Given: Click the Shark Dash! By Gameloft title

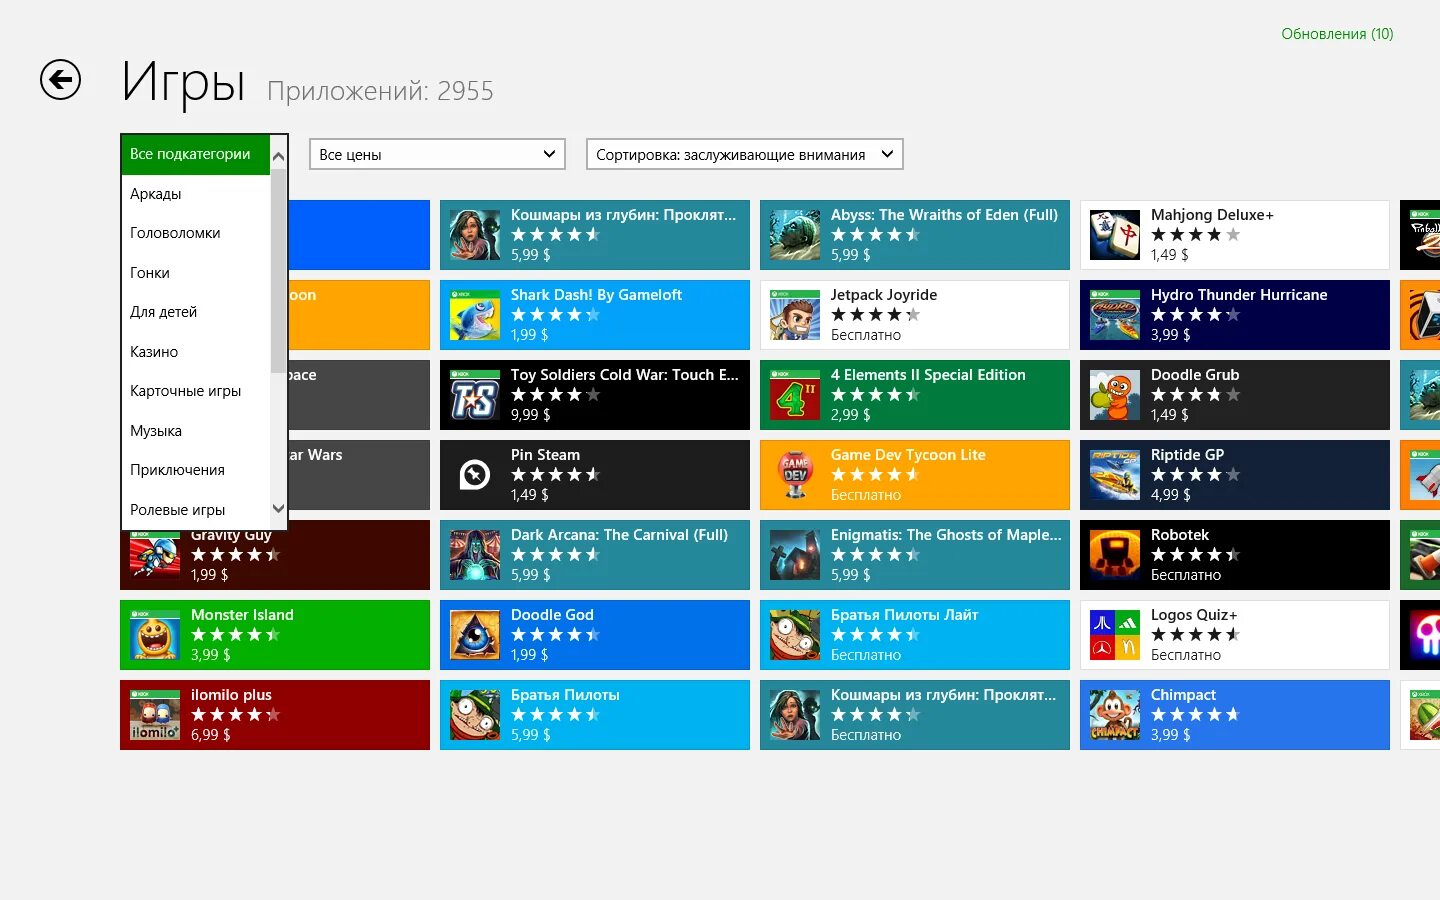Looking at the screenshot, I should pos(596,295).
